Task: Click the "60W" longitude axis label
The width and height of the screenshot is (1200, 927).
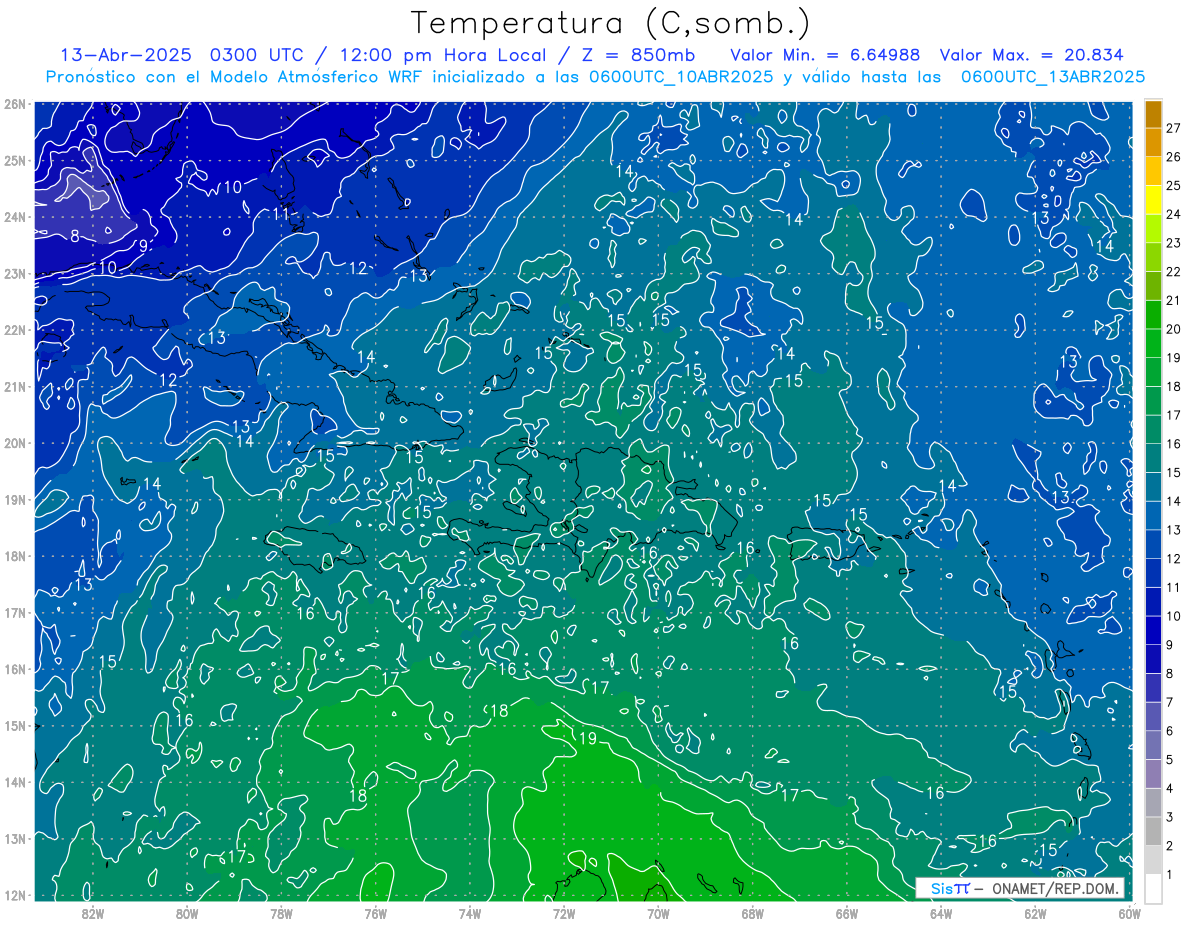Action: [x=1129, y=913]
